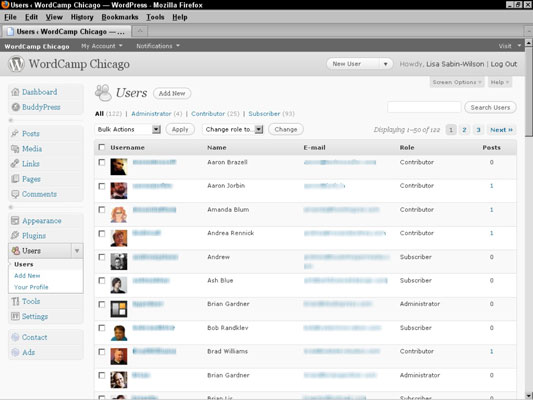533x400 pixels.
Task: Open the Bookmarks menu
Action: [x=120, y=17]
